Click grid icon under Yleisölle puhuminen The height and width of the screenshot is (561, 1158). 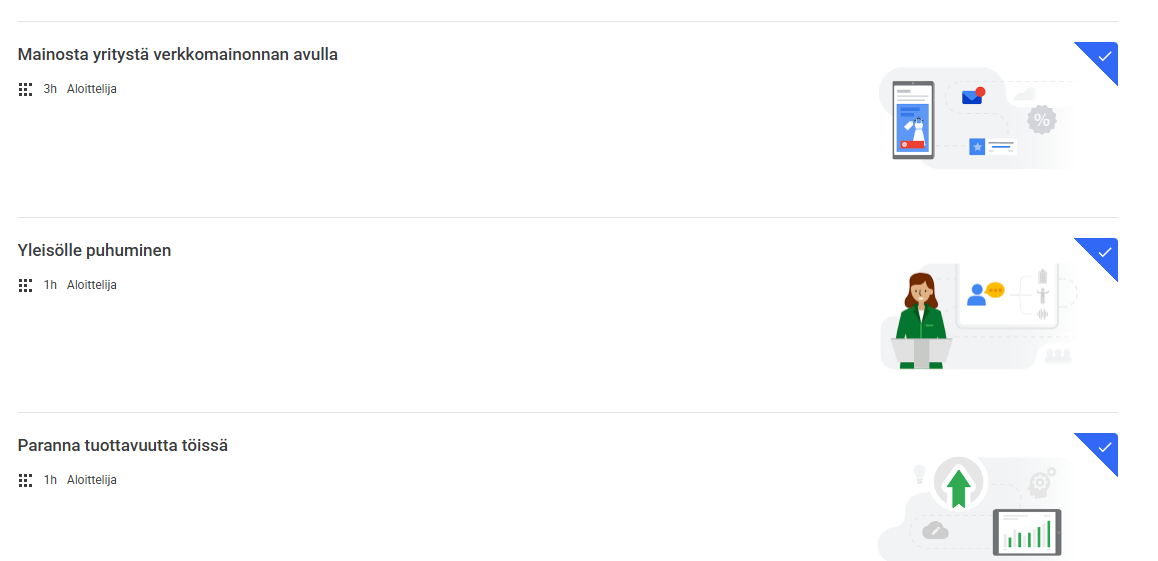click(x=25, y=285)
